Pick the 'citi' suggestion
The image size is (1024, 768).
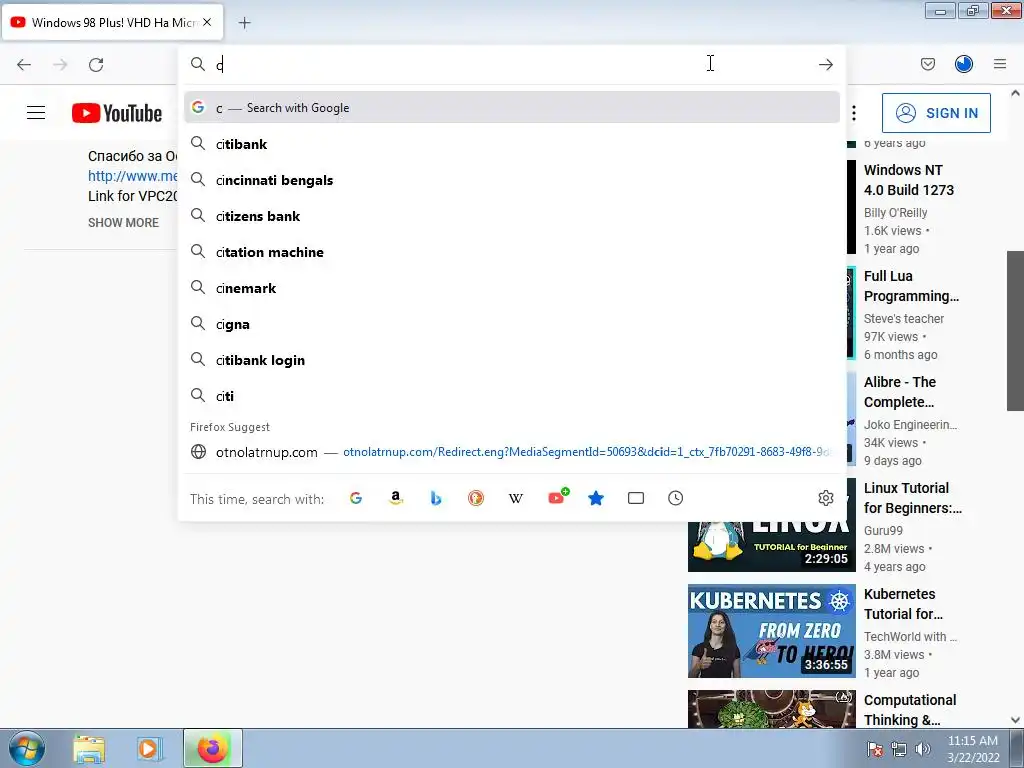click(x=511, y=396)
